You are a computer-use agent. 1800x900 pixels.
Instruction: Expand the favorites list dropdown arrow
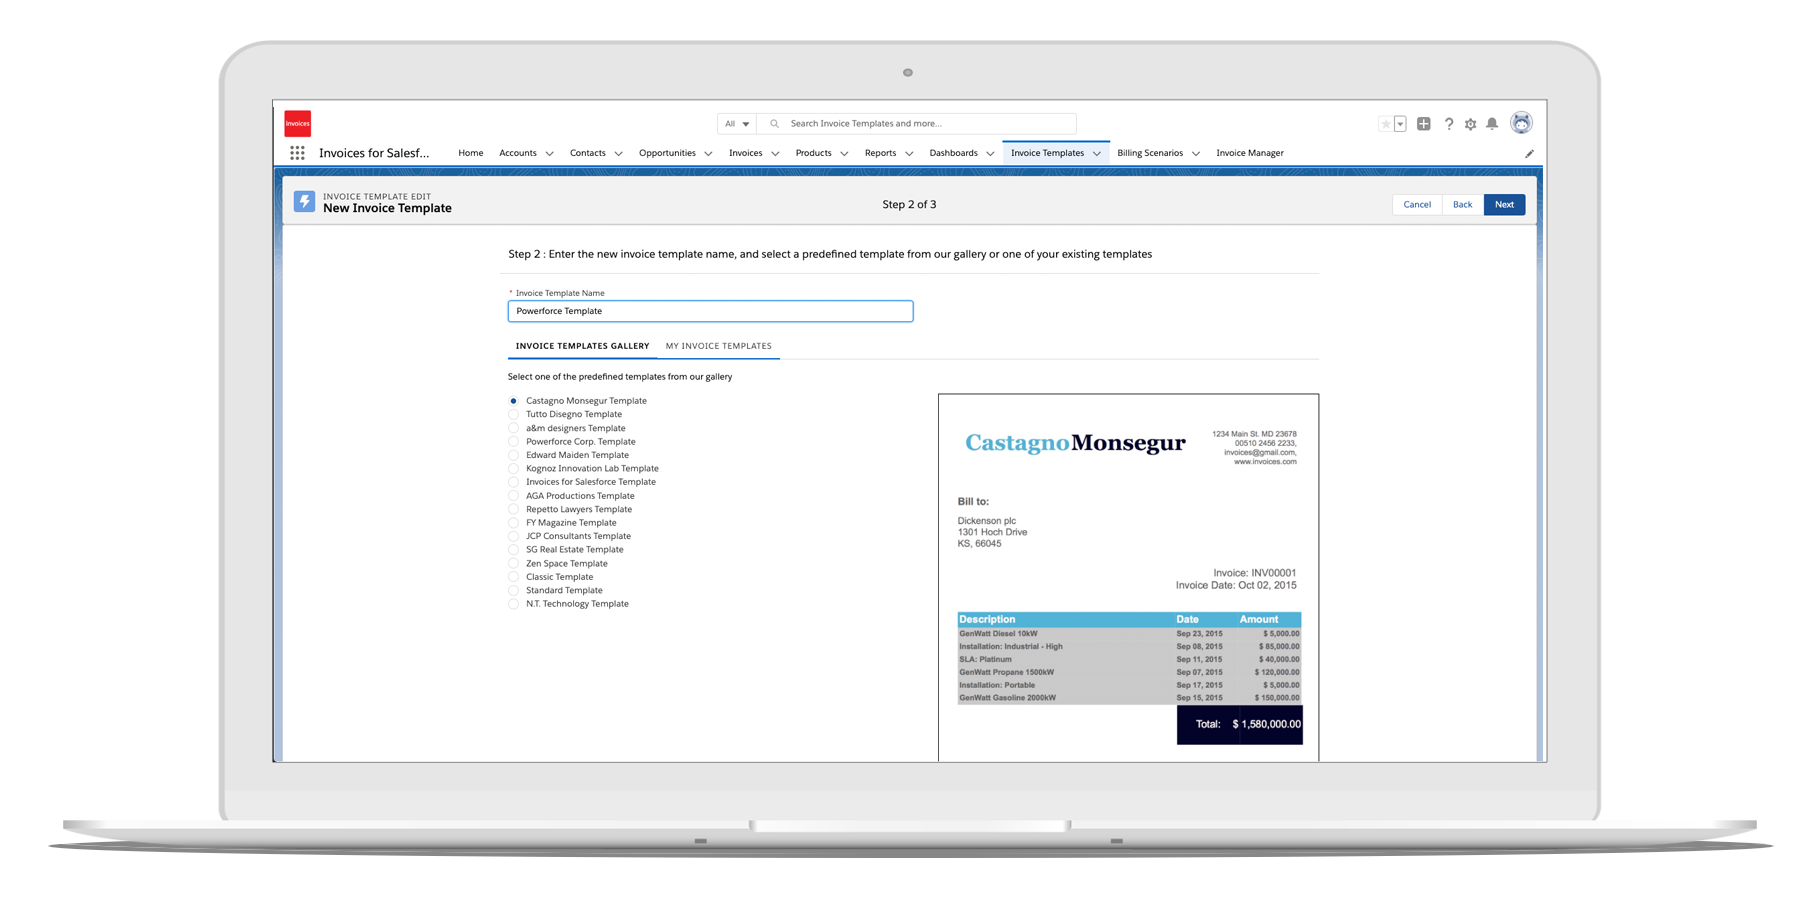(x=1400, y=124)
